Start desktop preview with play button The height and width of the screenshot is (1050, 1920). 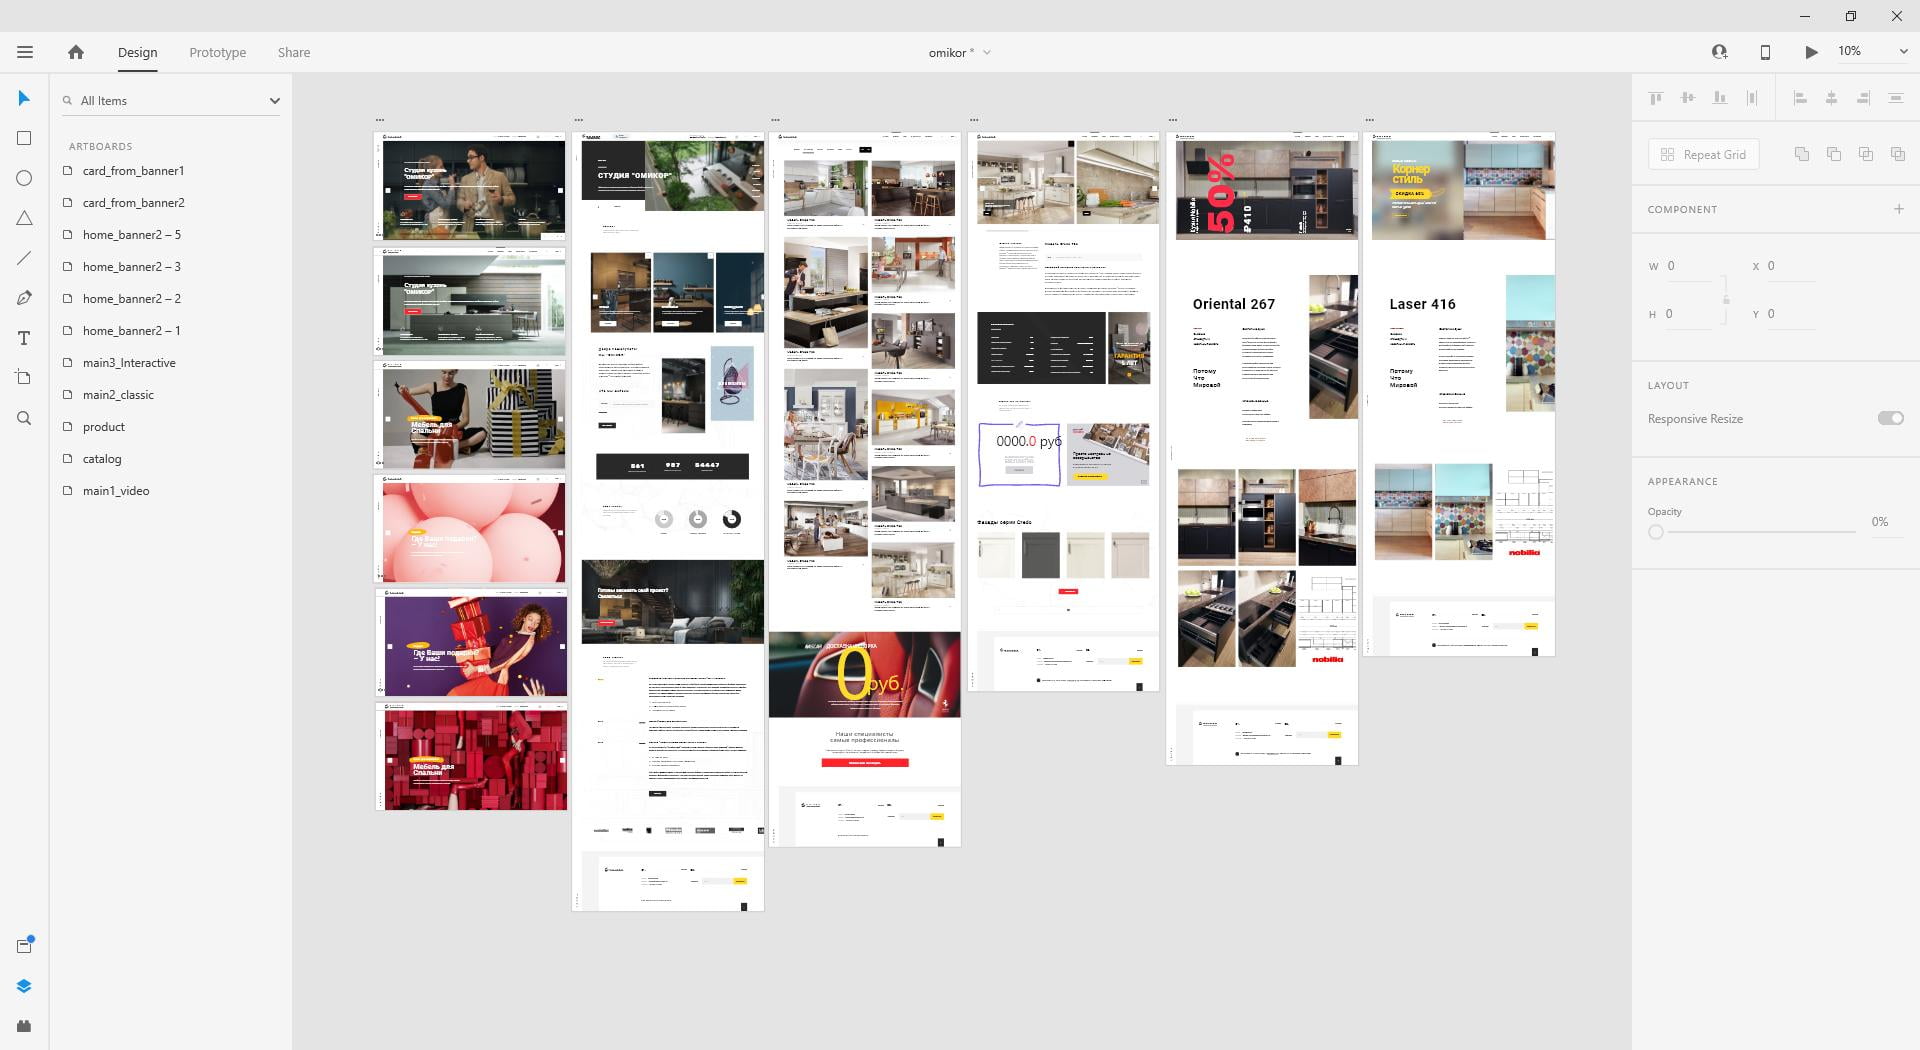[1811, 52]
